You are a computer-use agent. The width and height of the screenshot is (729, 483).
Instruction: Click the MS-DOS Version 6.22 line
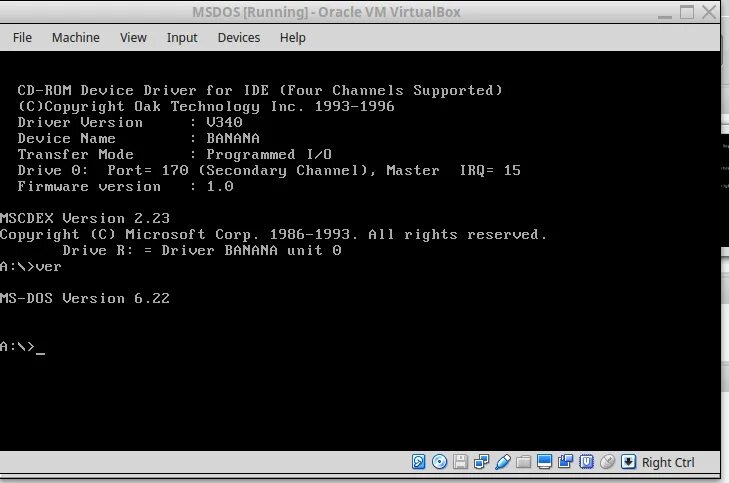85,298
